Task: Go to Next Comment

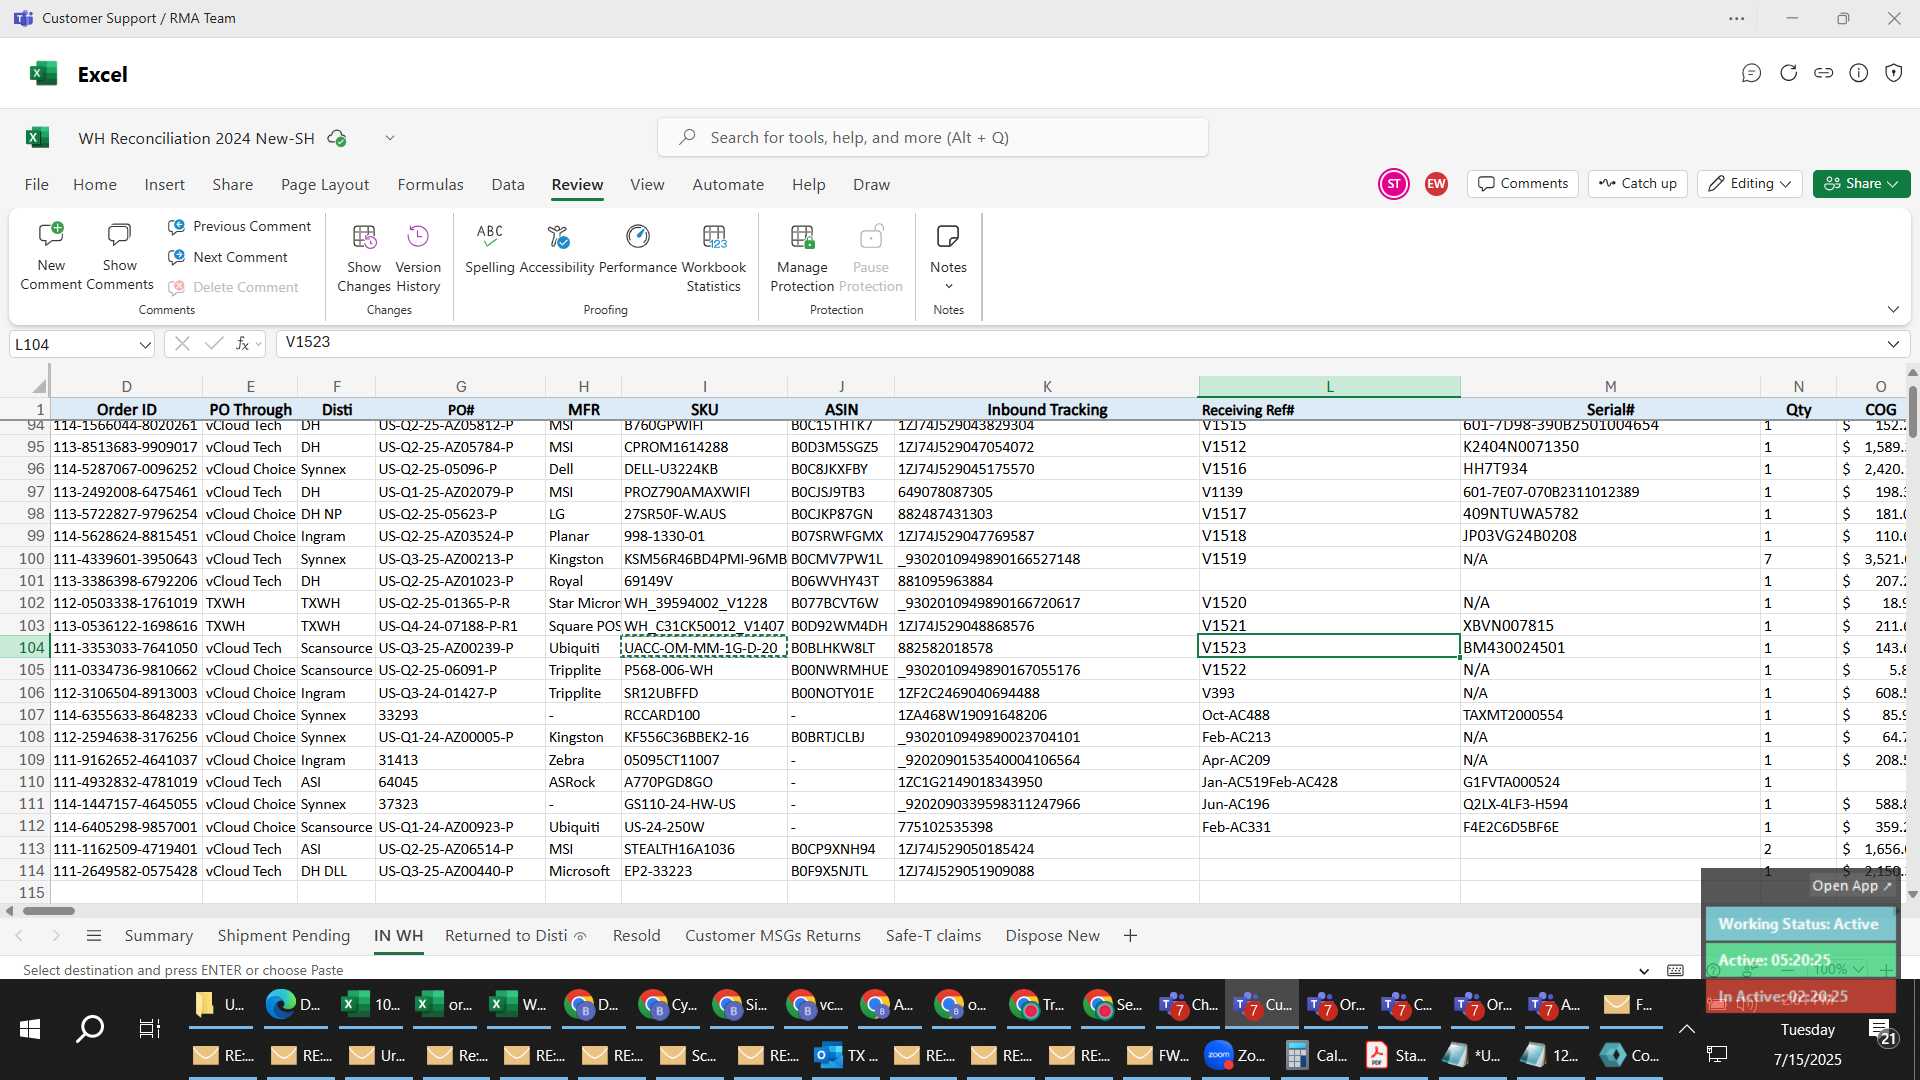Action: 228,257
